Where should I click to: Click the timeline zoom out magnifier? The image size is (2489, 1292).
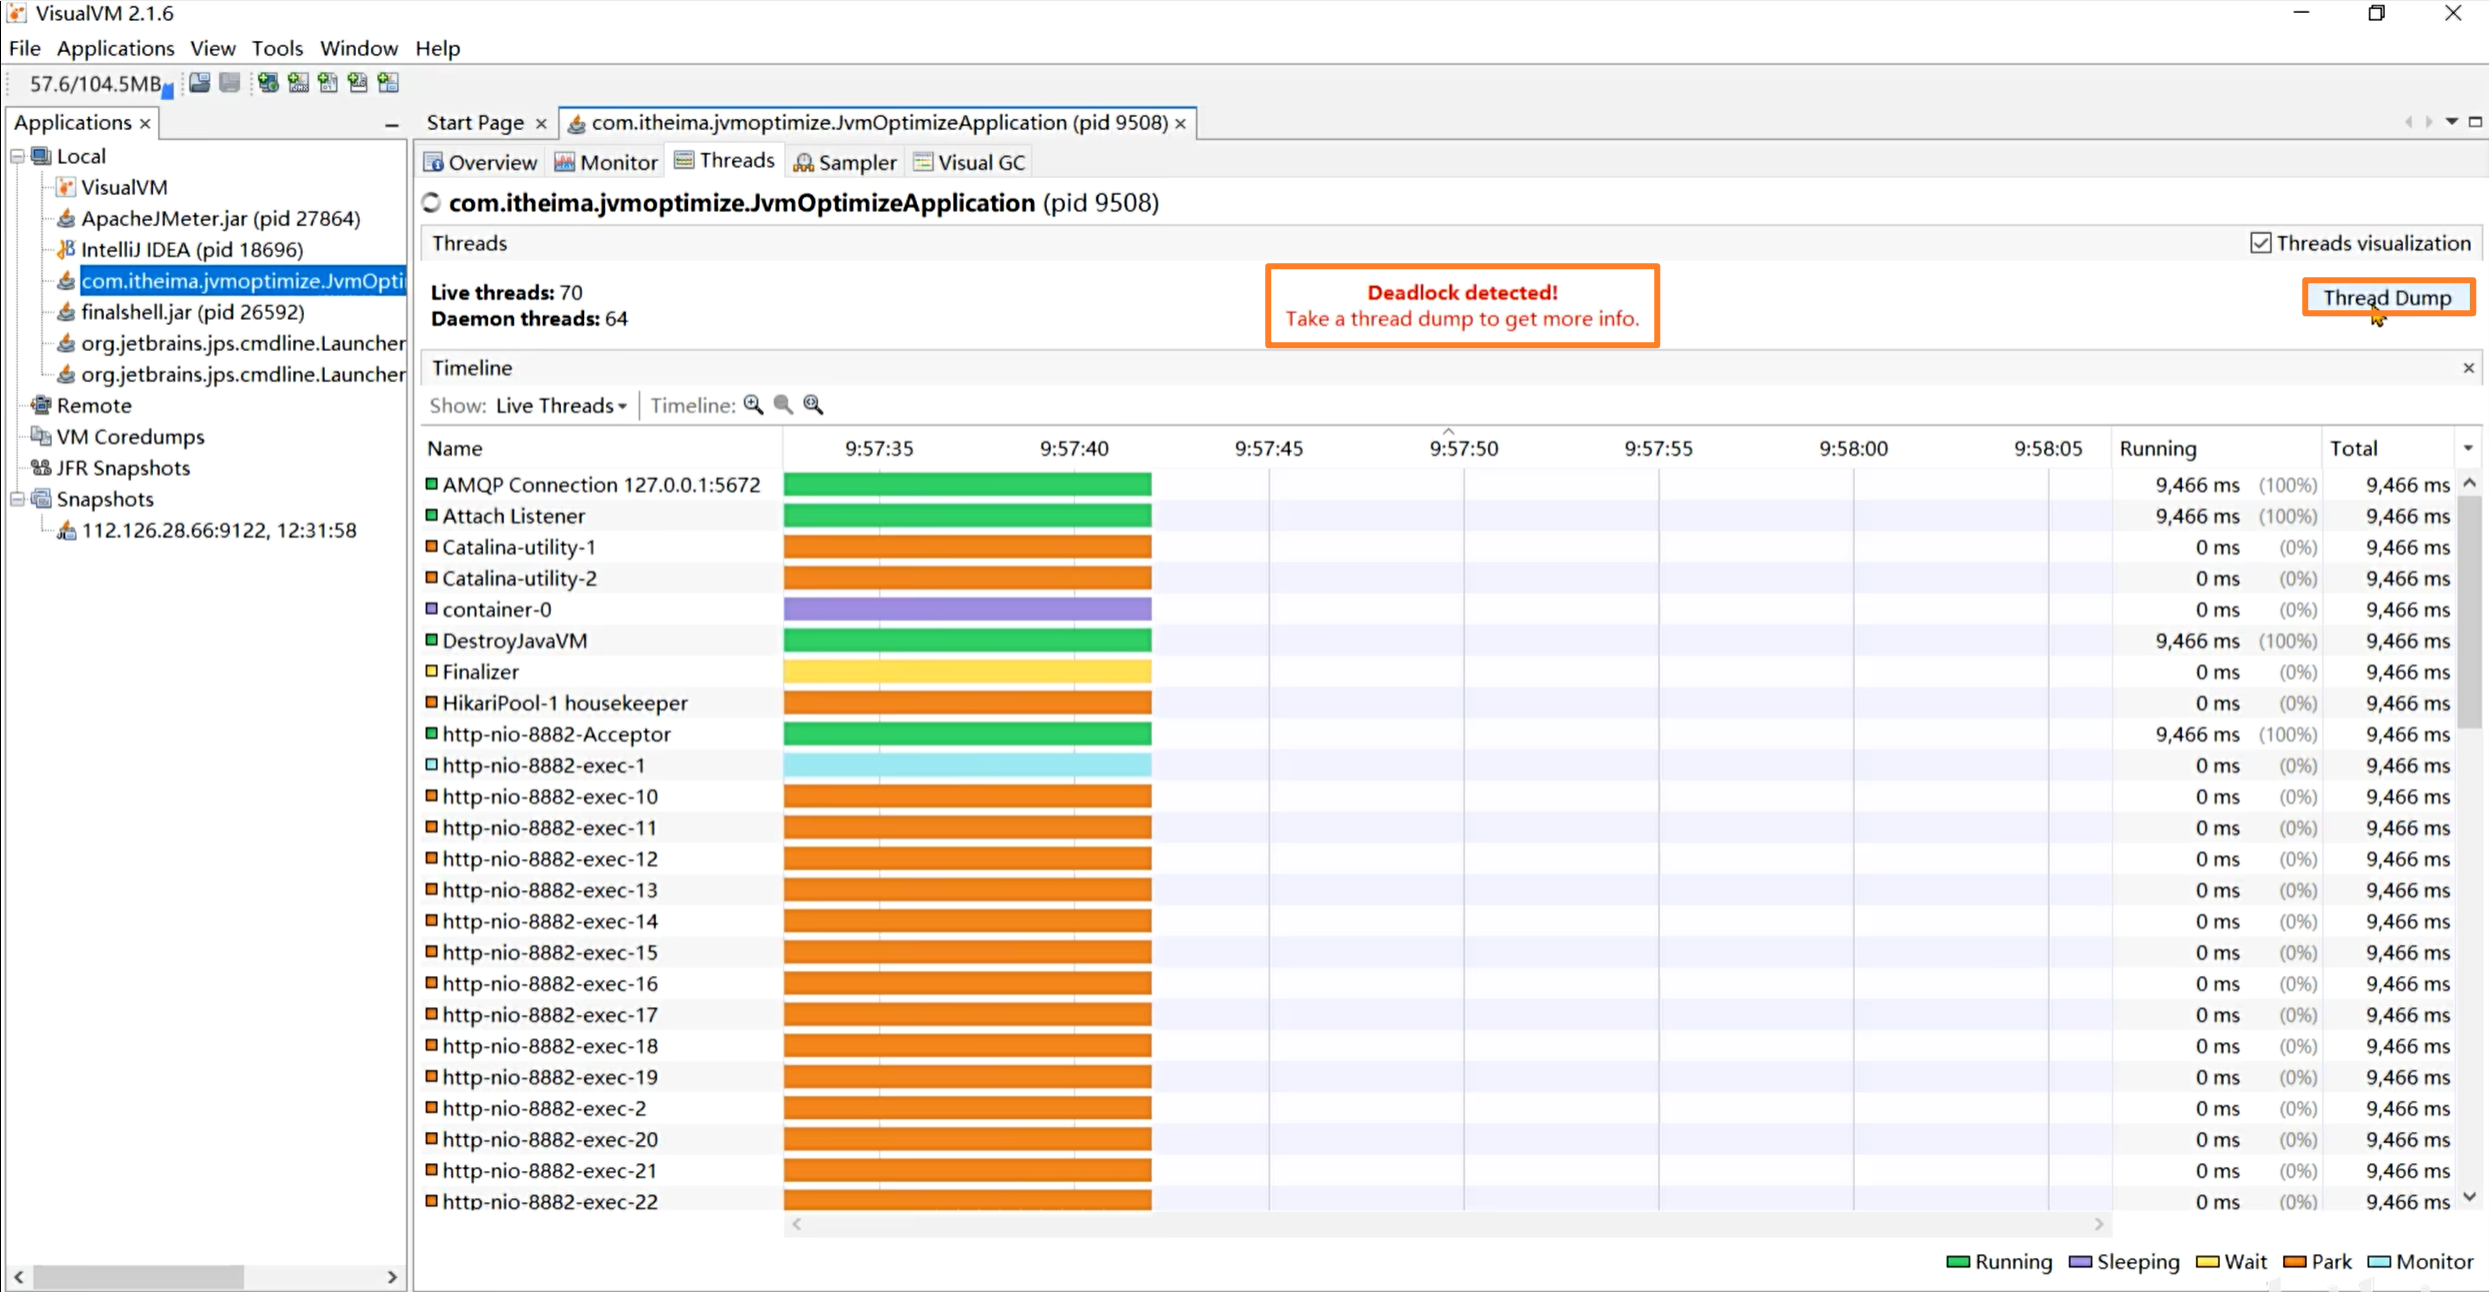click(783, 405)
